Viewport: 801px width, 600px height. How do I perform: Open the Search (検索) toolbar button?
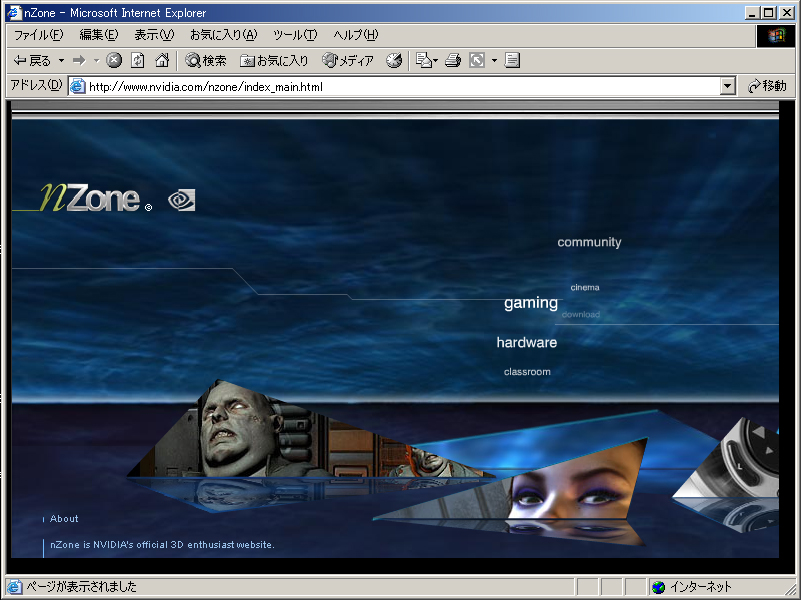point(206,61)
